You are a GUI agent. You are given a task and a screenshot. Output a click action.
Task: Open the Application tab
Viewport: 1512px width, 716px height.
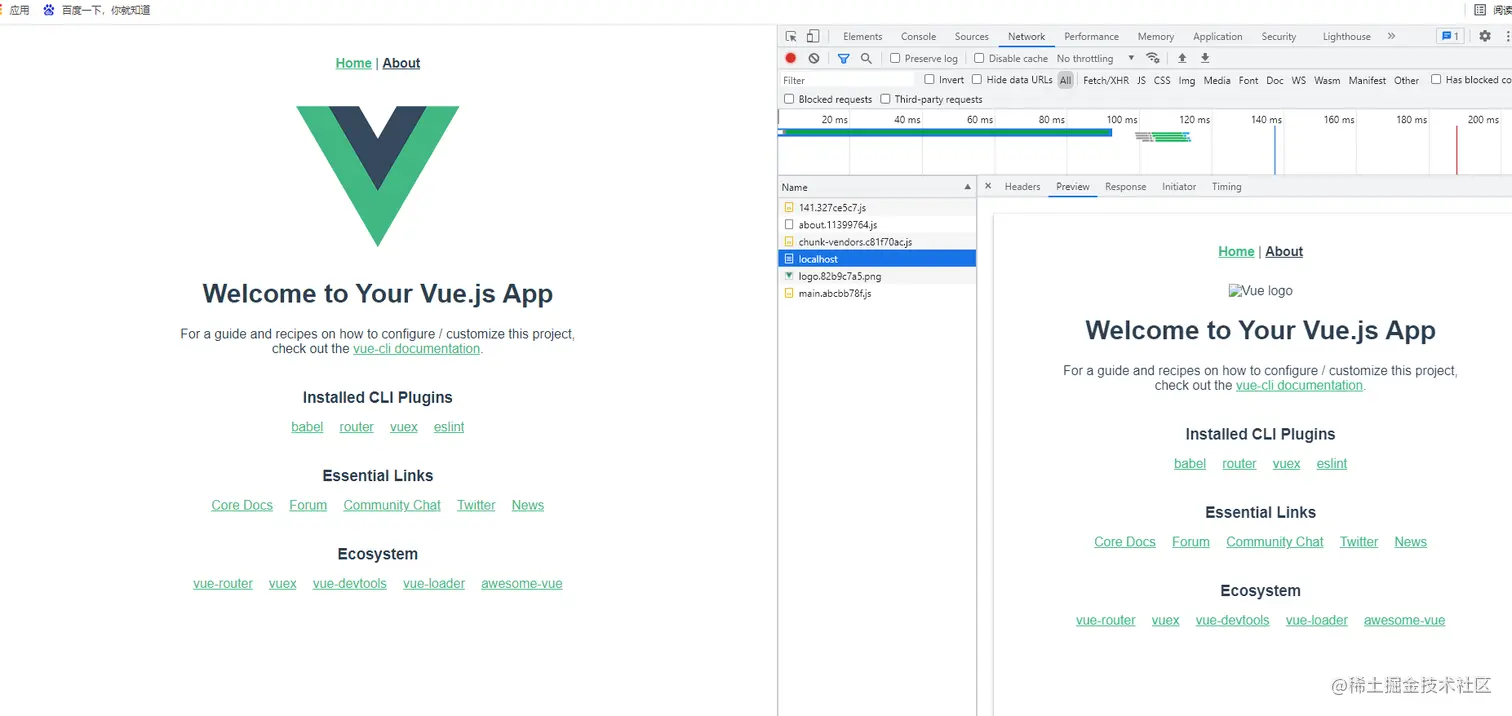tap(1217, 36)
